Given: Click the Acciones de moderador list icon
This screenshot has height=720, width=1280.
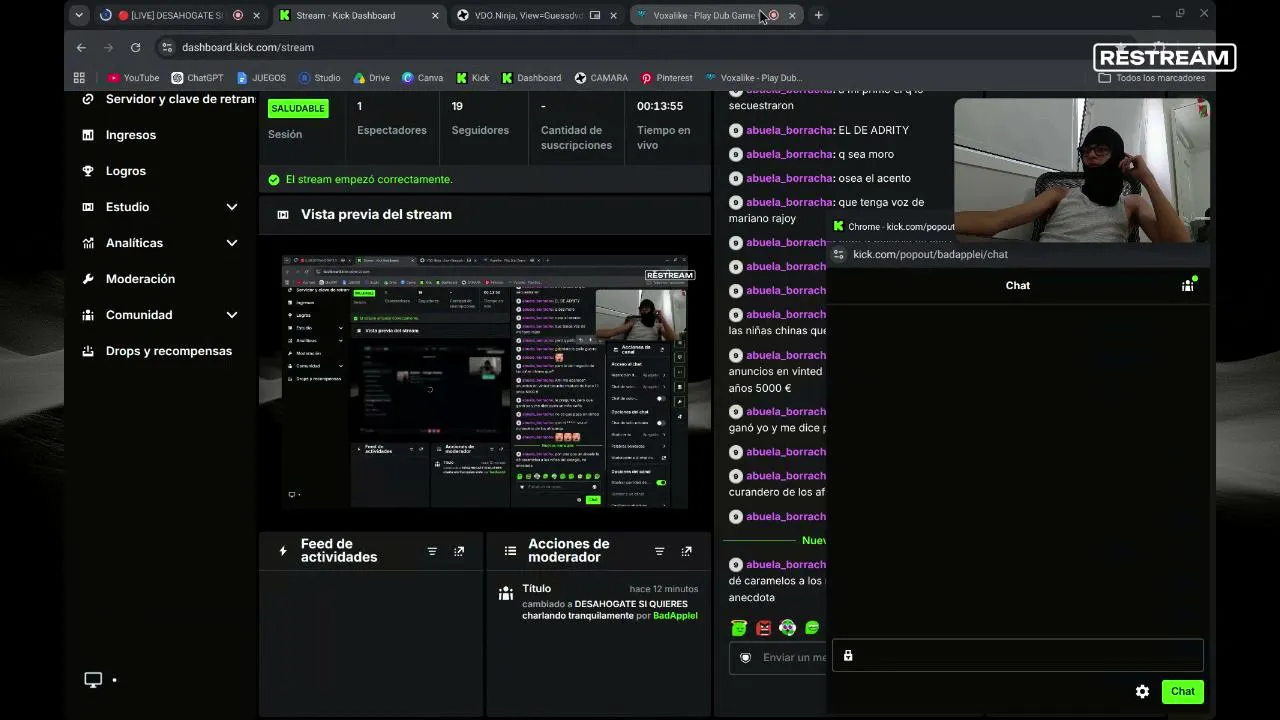Looking at the screenshot, I should pos(510,551).
